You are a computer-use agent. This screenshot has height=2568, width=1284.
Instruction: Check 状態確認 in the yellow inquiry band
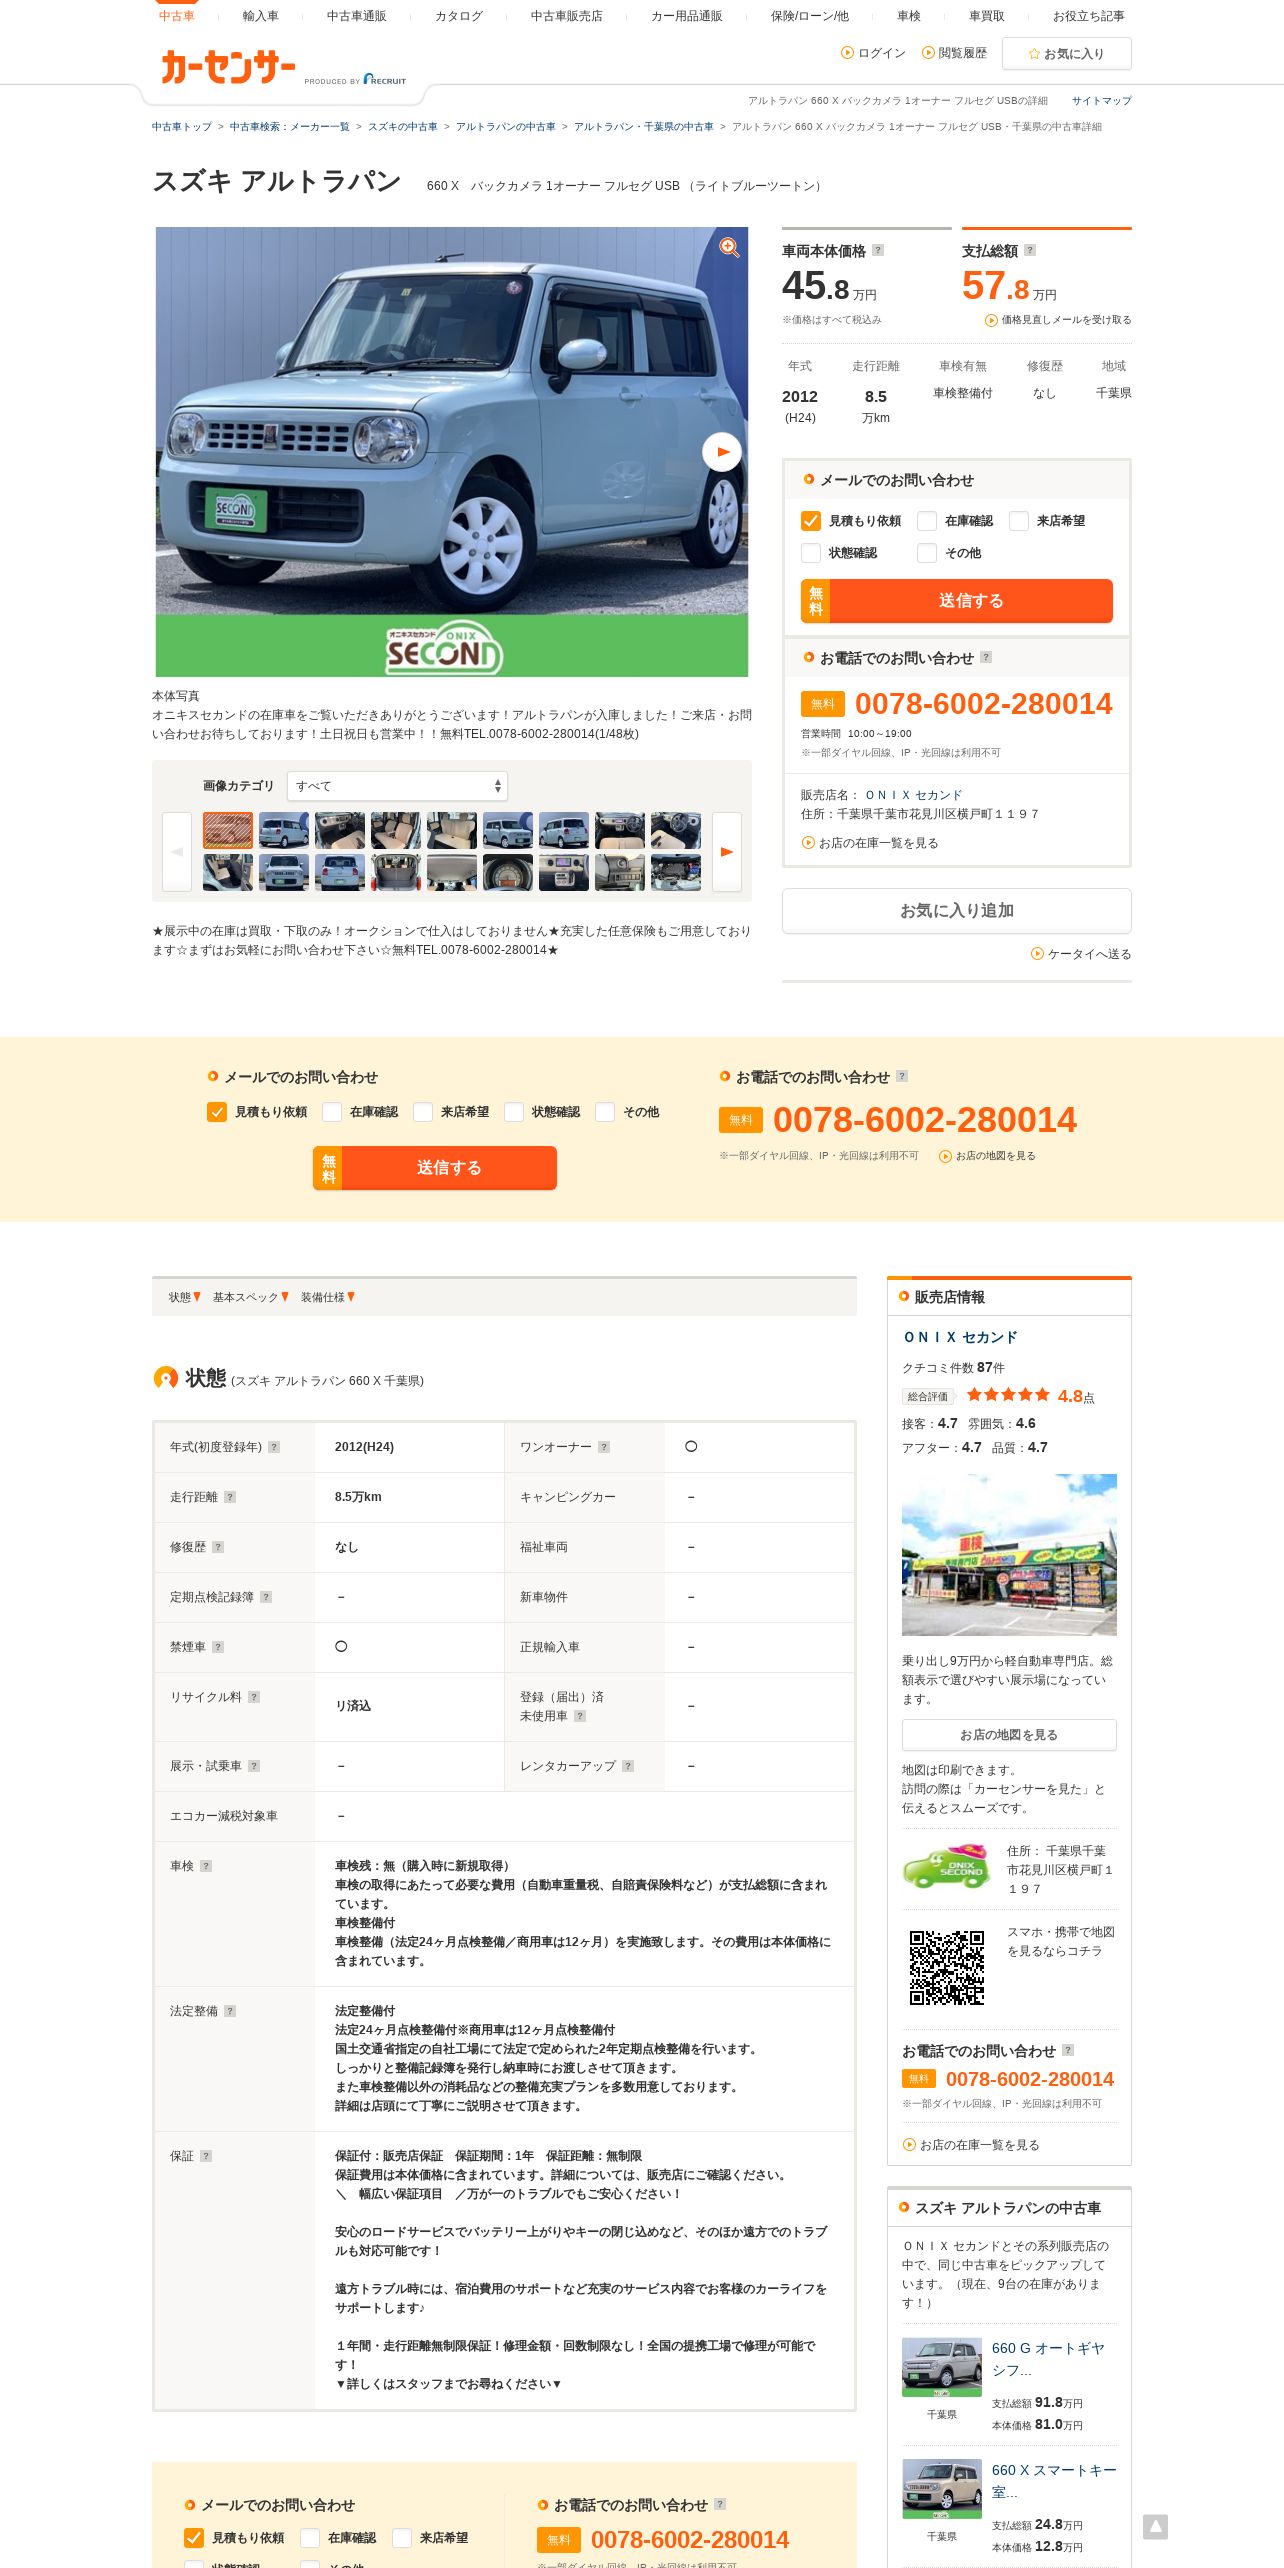(x=514, y=1112)
